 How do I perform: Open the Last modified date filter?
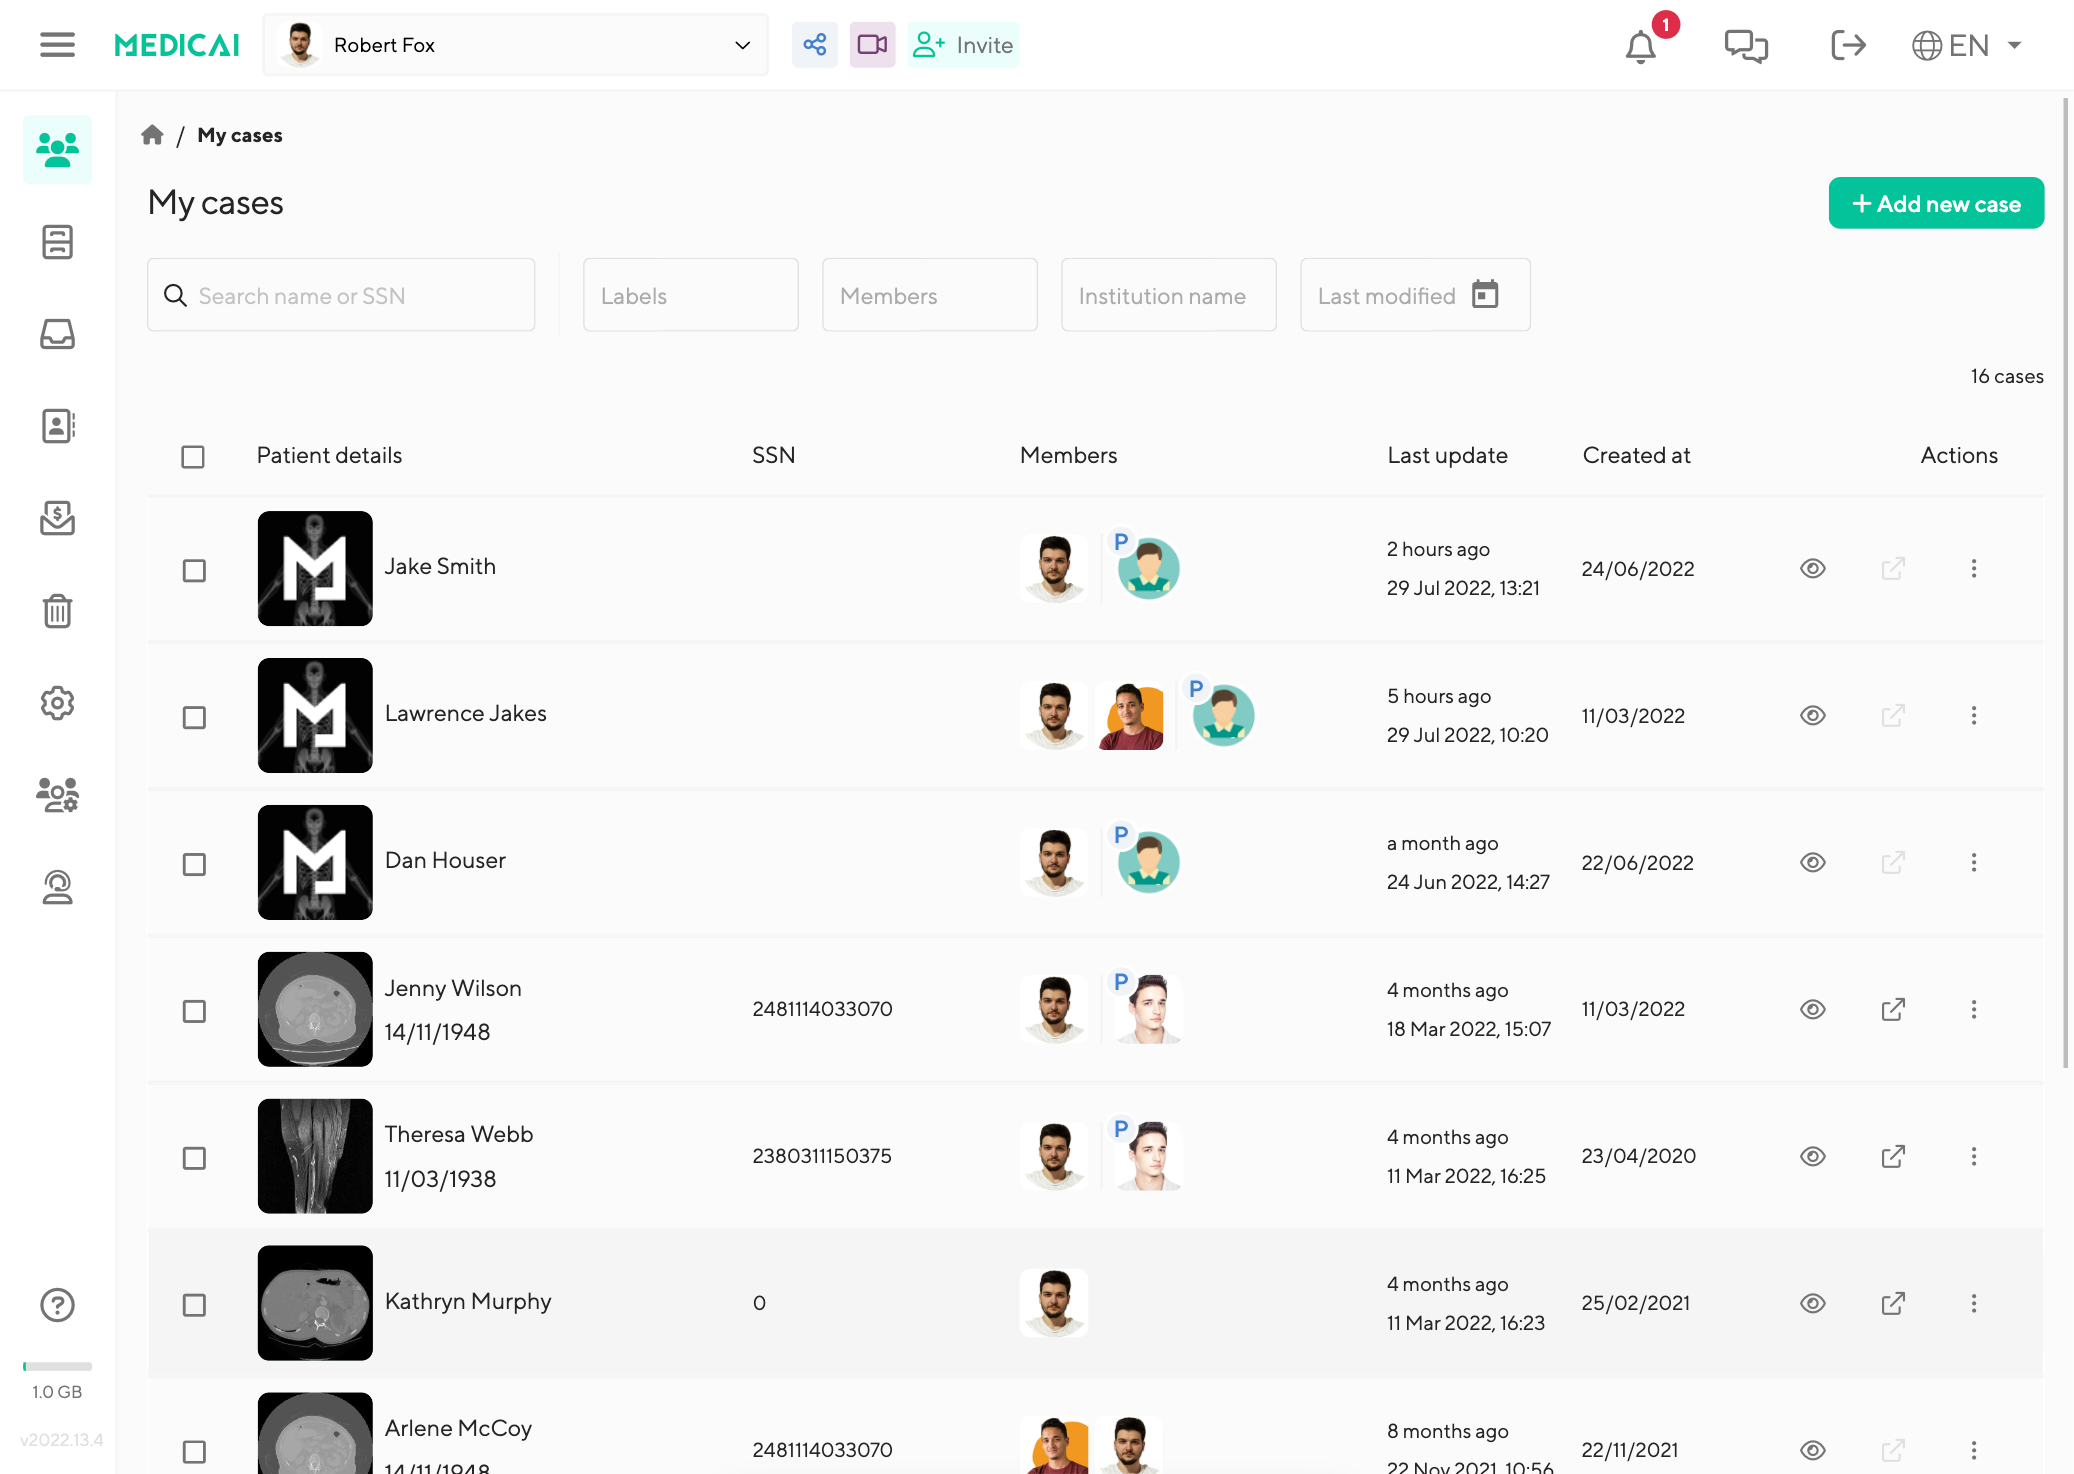[1414, 295]
